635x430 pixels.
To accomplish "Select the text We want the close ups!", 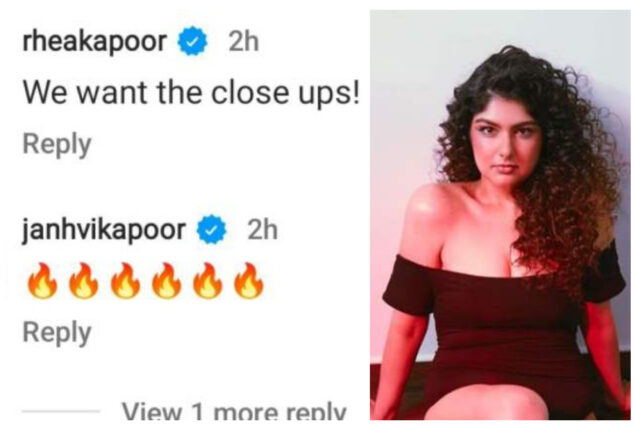I will pos(191,94).
